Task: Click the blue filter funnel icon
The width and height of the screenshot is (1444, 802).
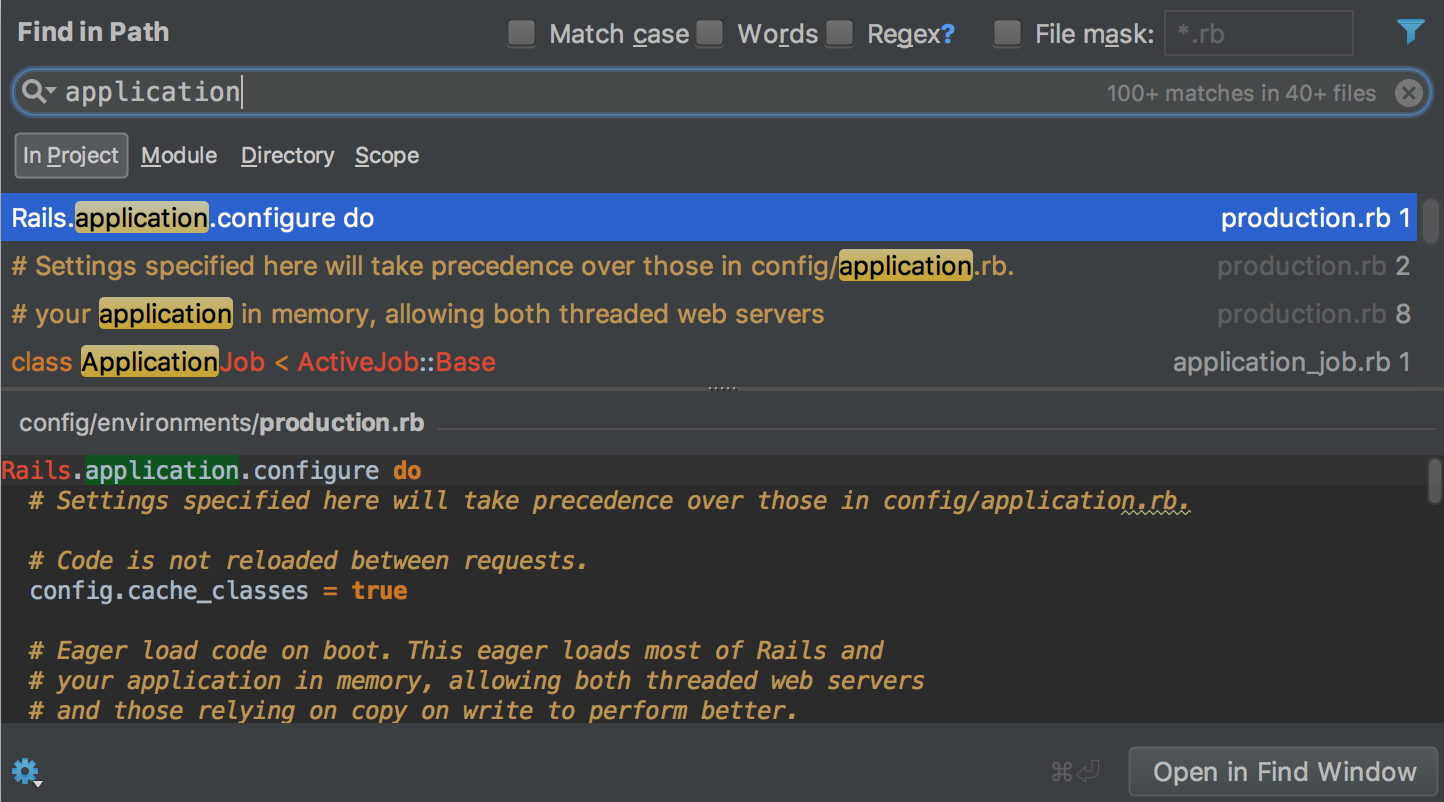Action: click(1410, 33)
